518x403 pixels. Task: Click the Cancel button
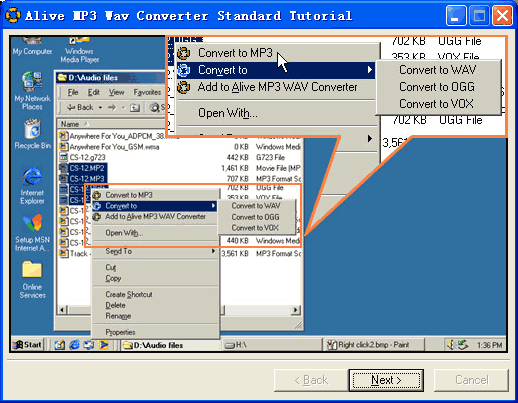(x=471, y=380)
